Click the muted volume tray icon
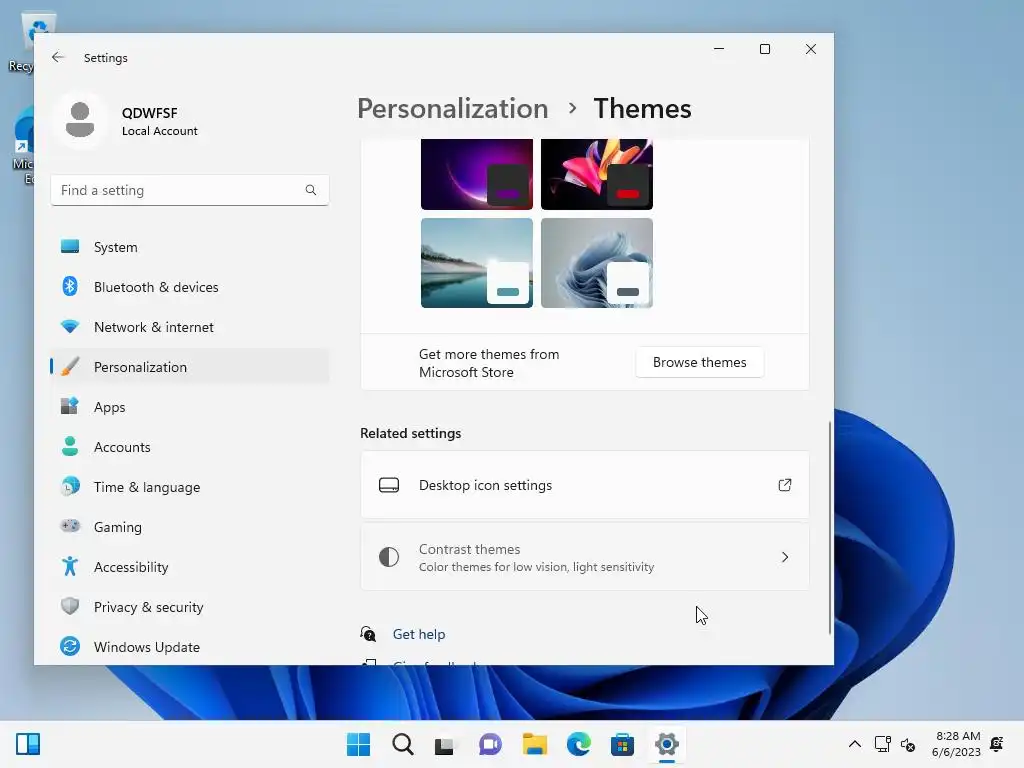The width and height of the screenshot is (1024, 768). 908,744
